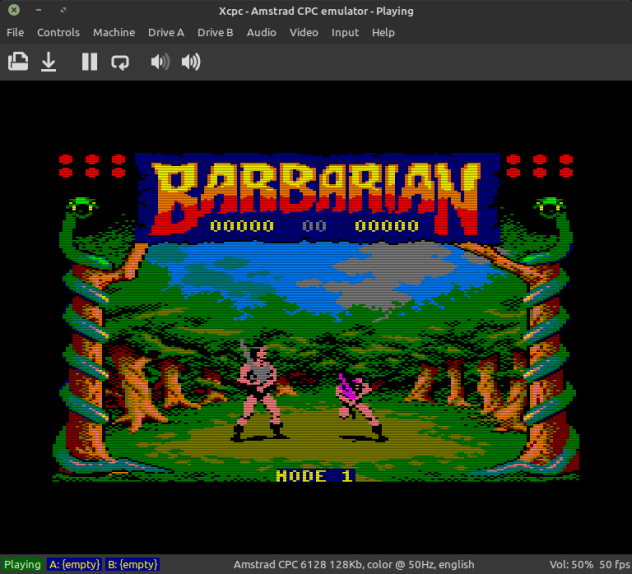The height and width of the screenshot is (574, 632).
Task: Click the left barbarian fighter in the game
Action: click(258, 390)
